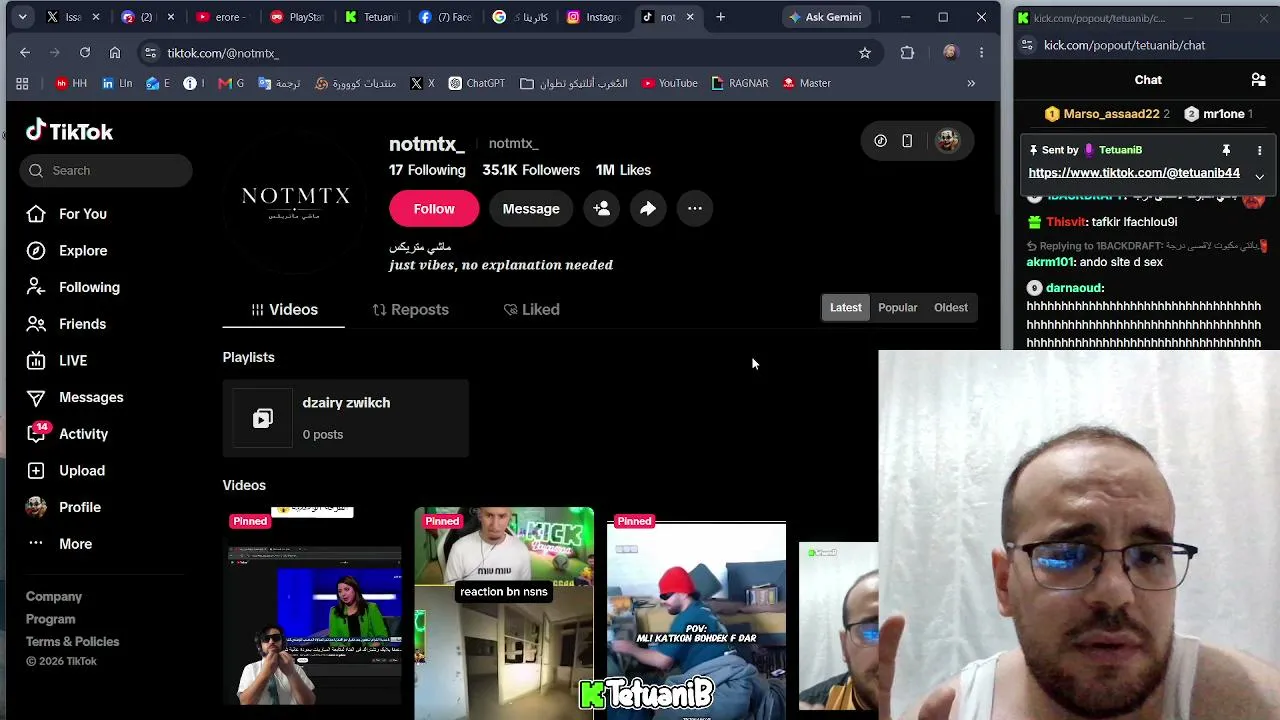Open the Friends section
The height and width of the screenshot is (720, 1280).
[67, 324]
